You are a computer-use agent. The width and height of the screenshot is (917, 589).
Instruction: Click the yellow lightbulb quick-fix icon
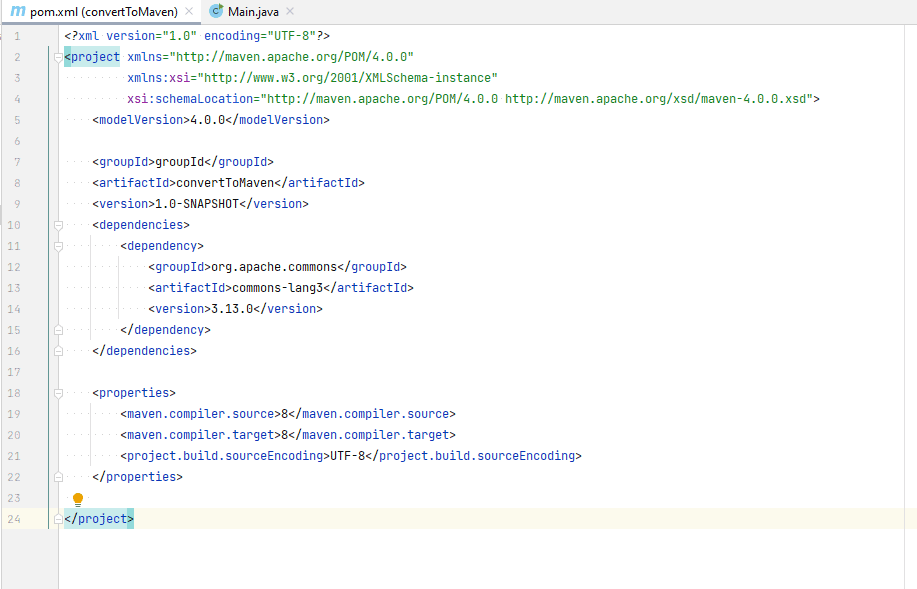point(78,499)
